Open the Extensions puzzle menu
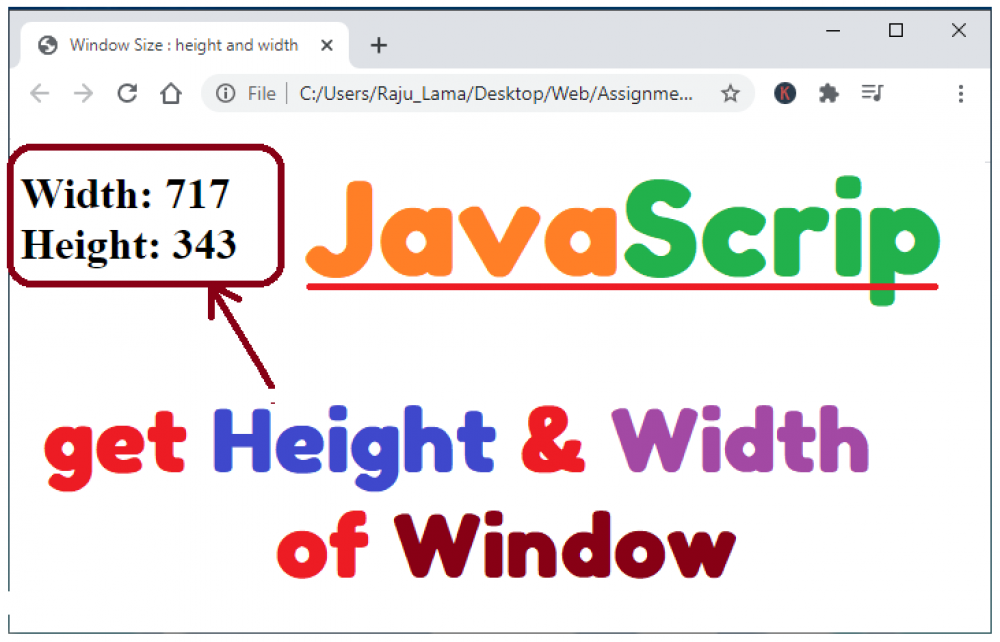This screenshot has height=642, width=1000. click(828, 94)
